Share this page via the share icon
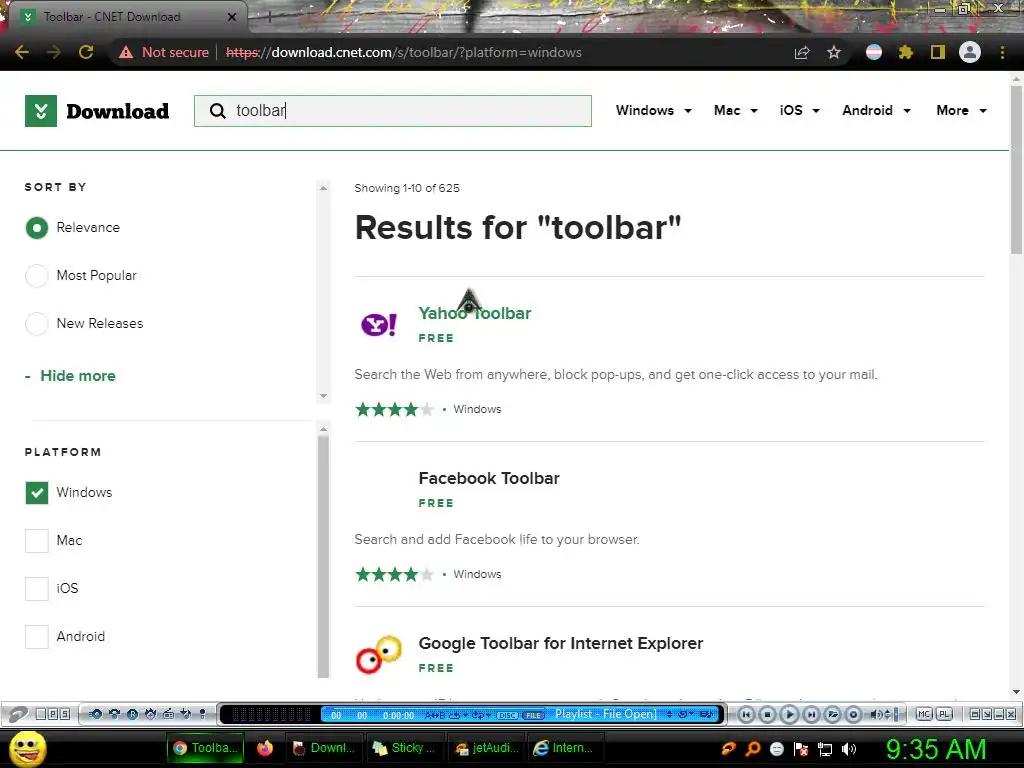1024x768 pixels. click(x=802, y=52)
